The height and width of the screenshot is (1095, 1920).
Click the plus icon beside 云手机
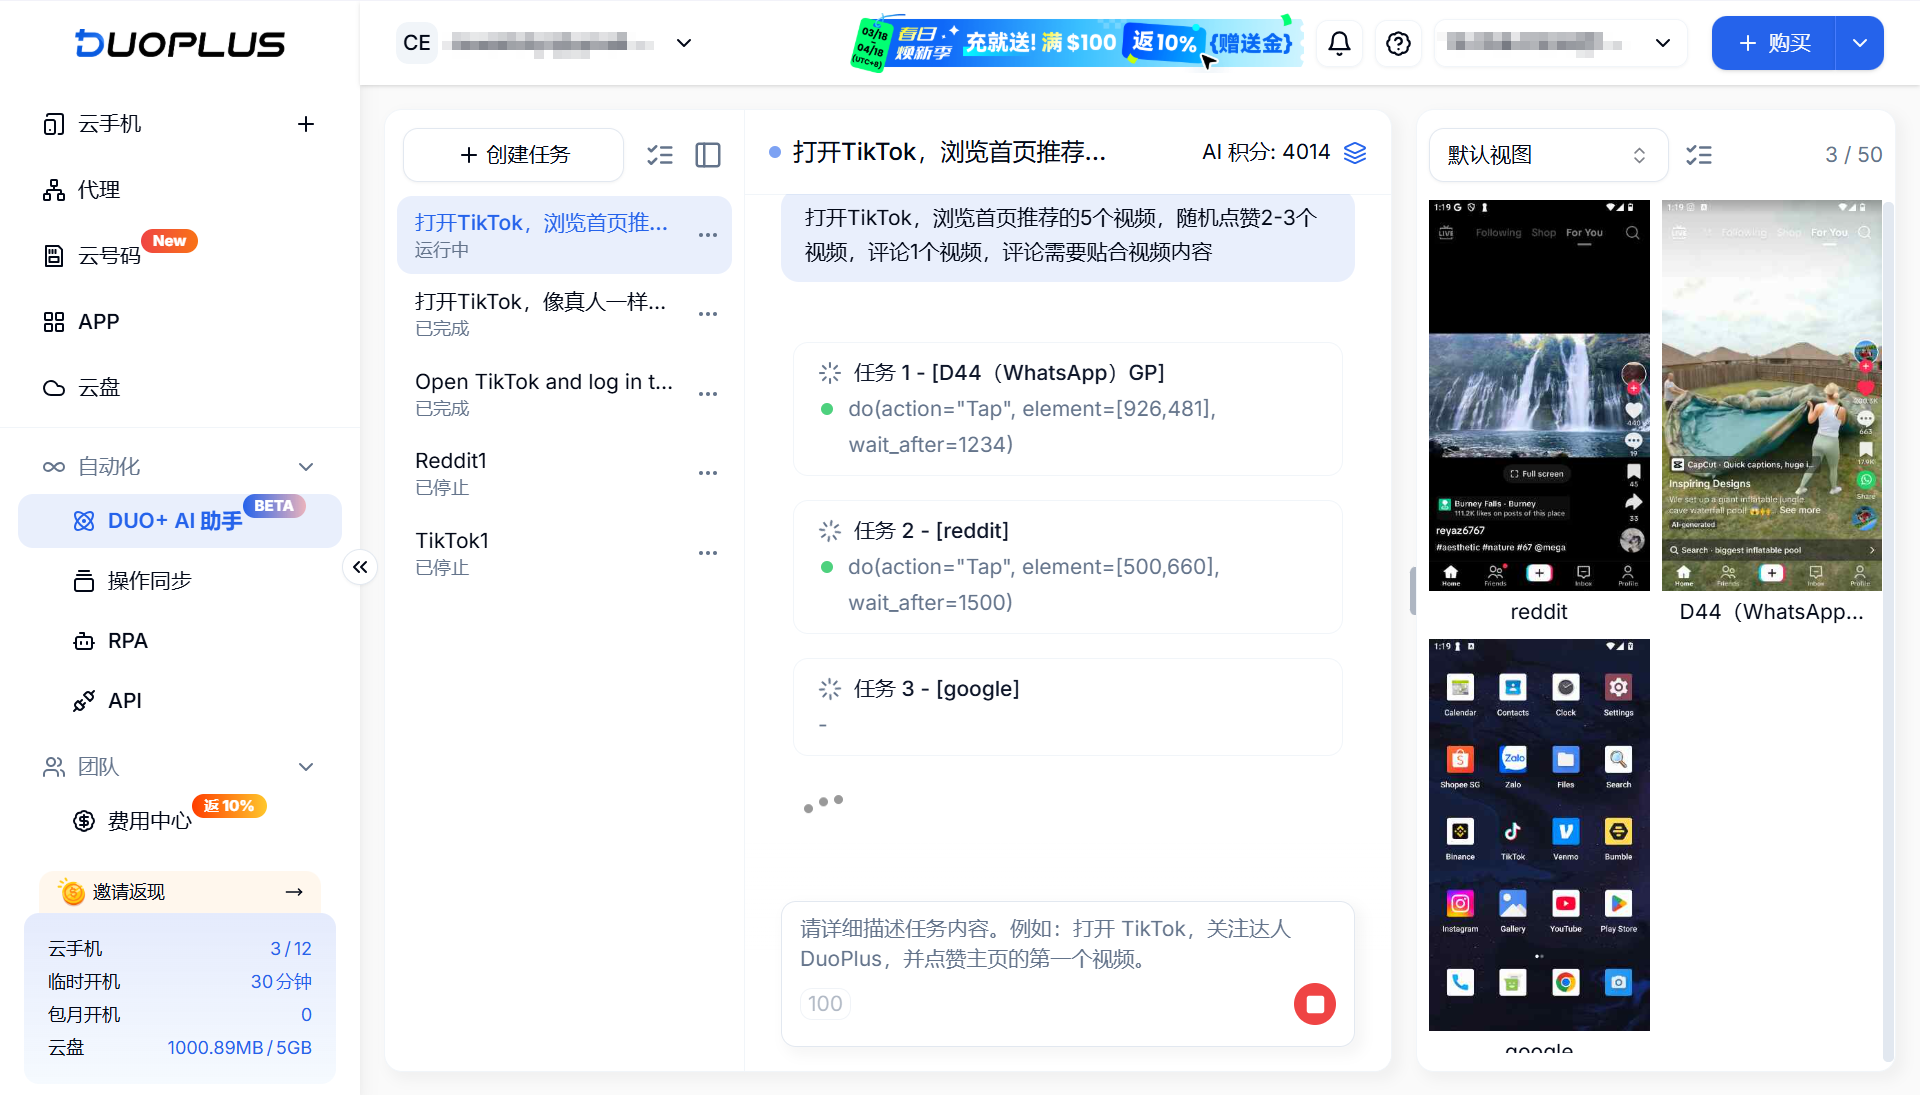pyautogui.click(x=306, y=124)
